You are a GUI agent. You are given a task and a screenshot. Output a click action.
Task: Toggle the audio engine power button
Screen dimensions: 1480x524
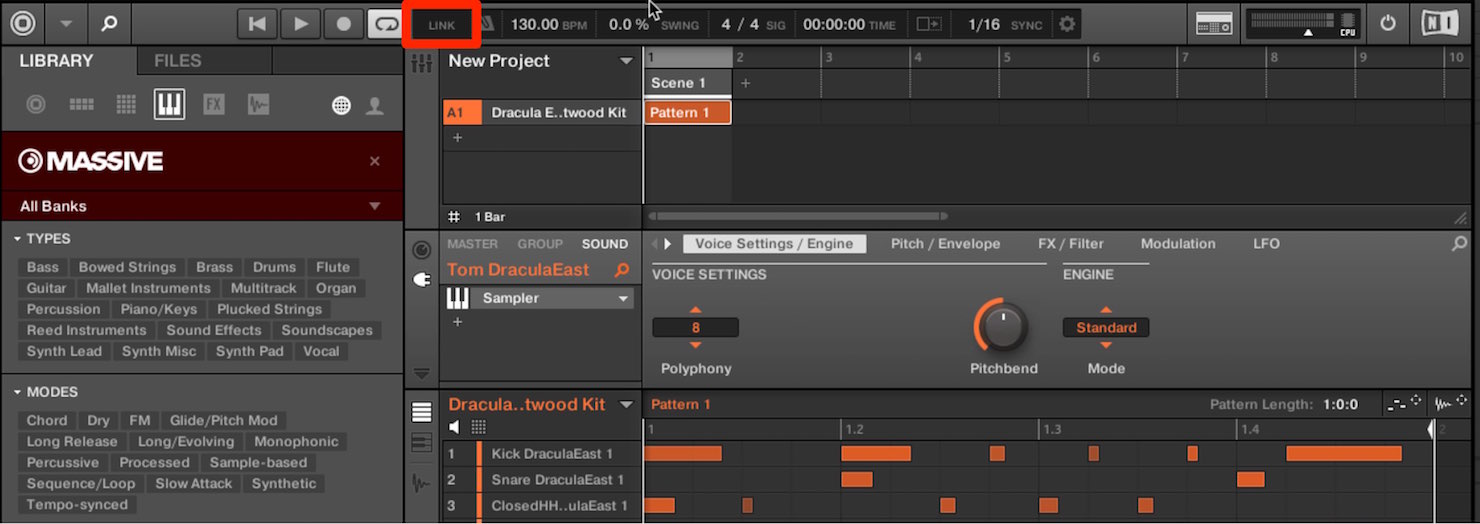[x=1388, y=24]
